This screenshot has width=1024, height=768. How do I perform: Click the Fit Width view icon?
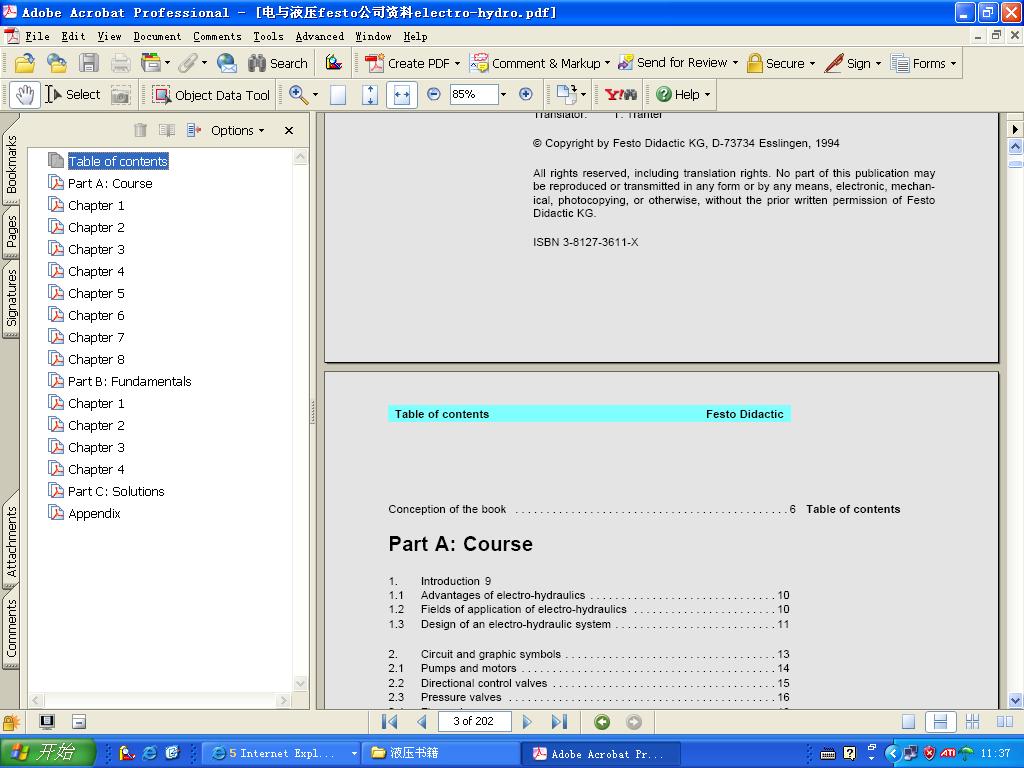(402, 95)
